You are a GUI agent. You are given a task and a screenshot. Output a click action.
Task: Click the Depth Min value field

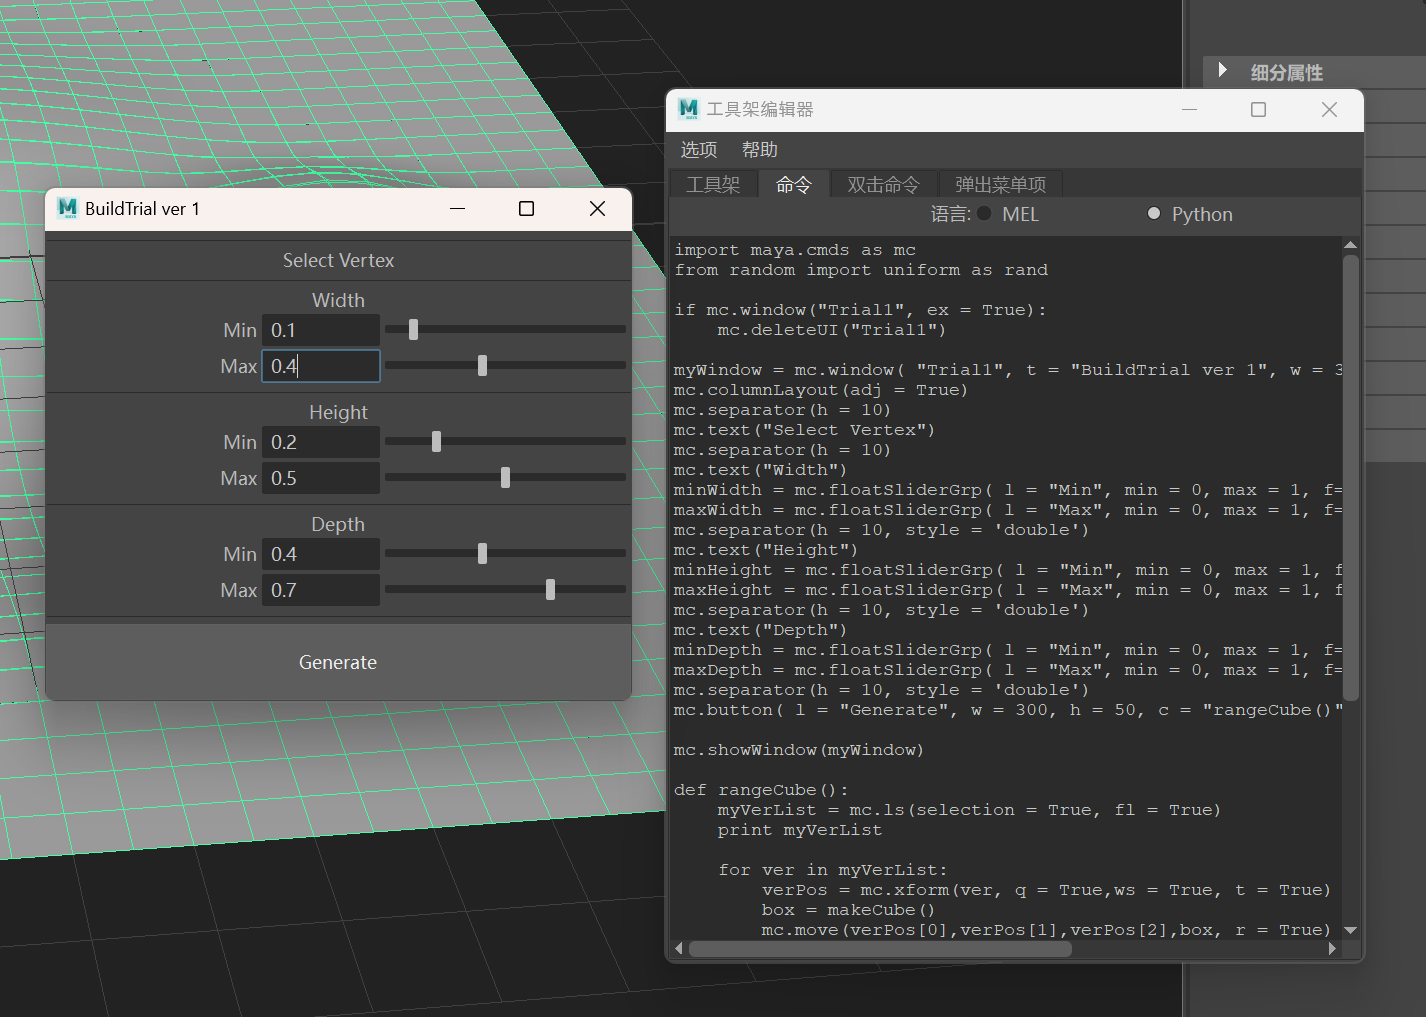[321, 554]
